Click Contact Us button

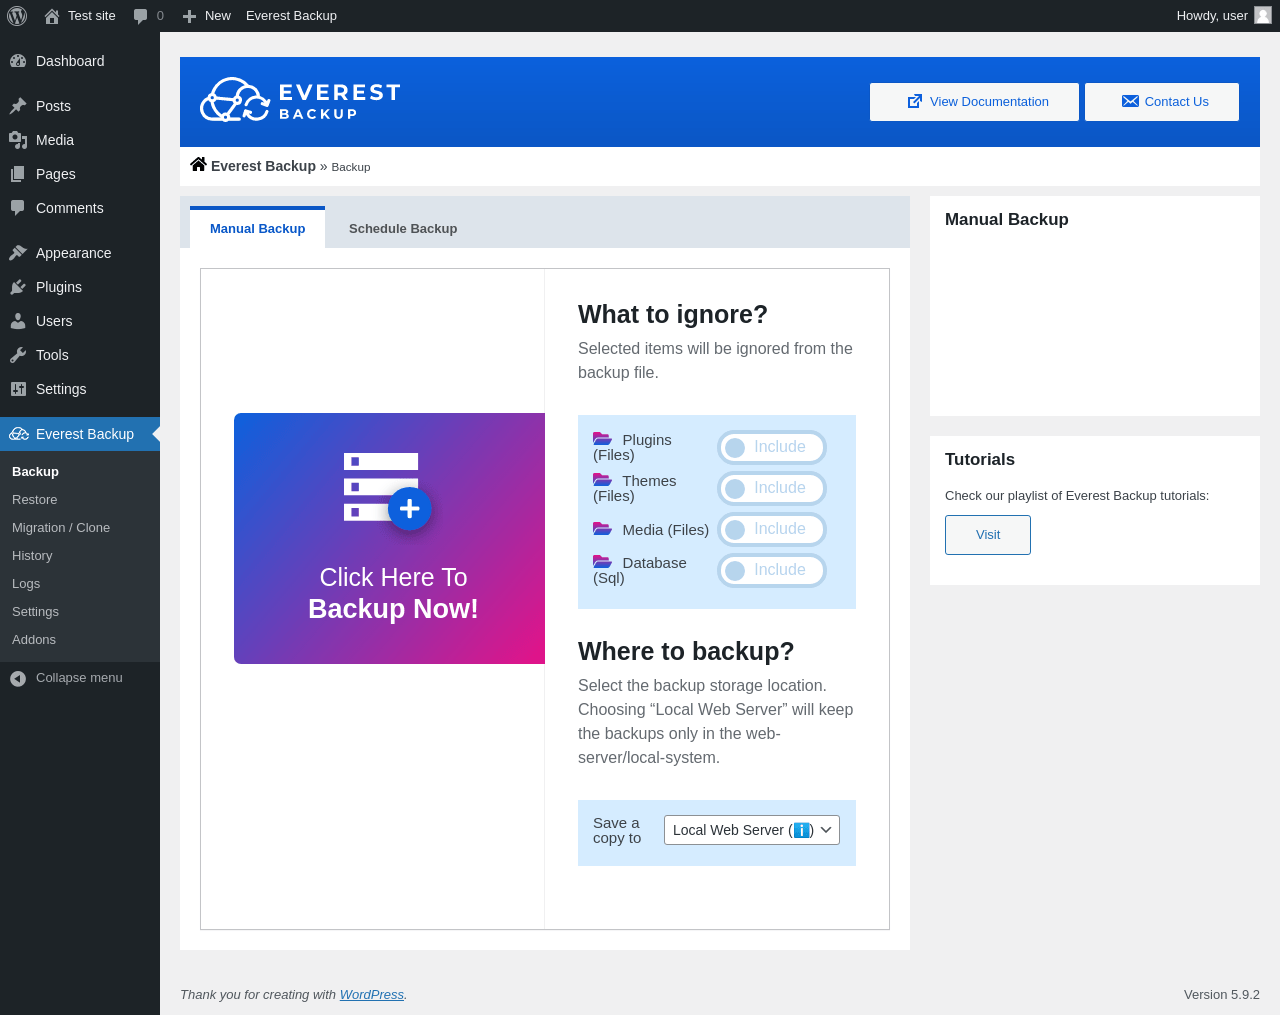[1162, 102]
